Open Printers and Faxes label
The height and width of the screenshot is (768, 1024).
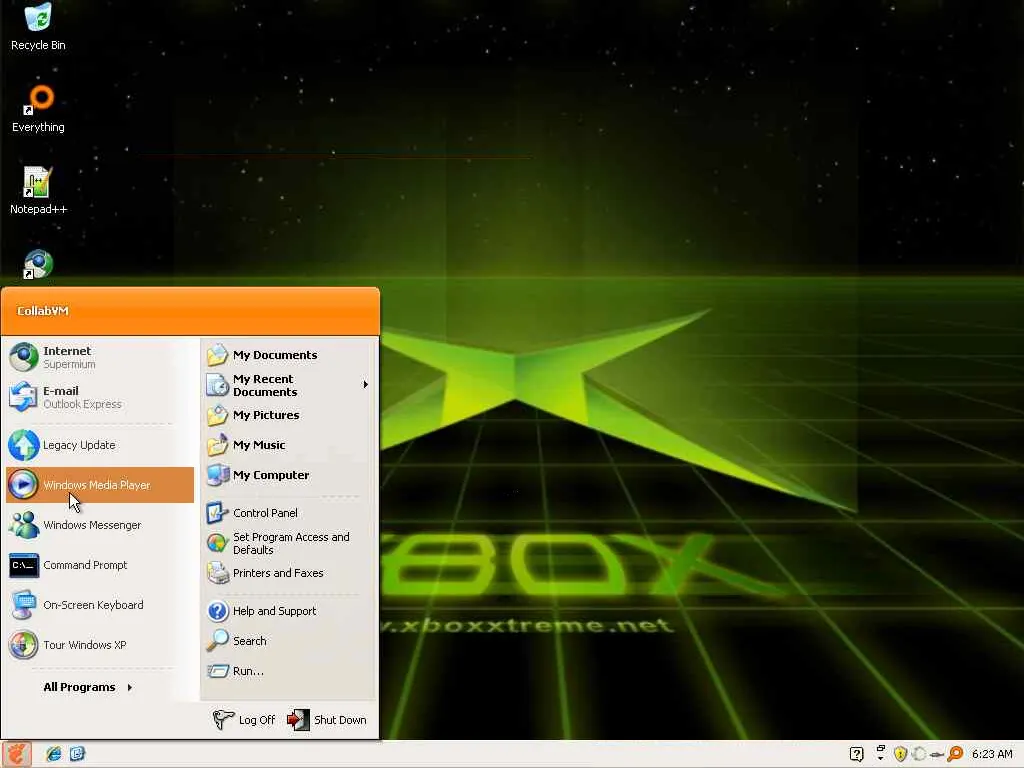(278, 573)
